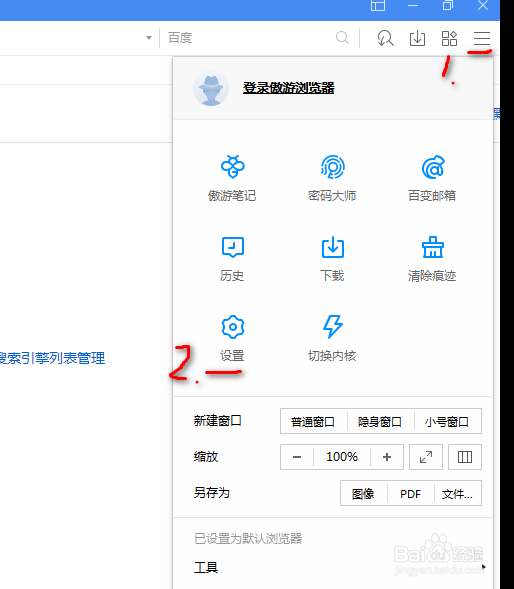514x589 pixels.
Task: Click the user avatar icon
Action: (211, 88)
